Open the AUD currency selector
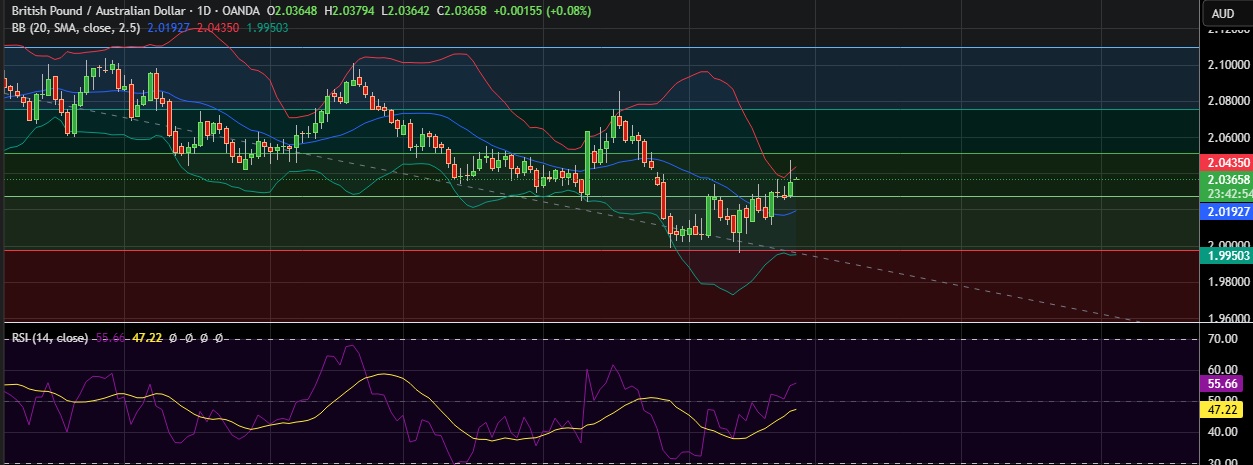Screen dimensions: 1253x465 (x=1222, y=13)
